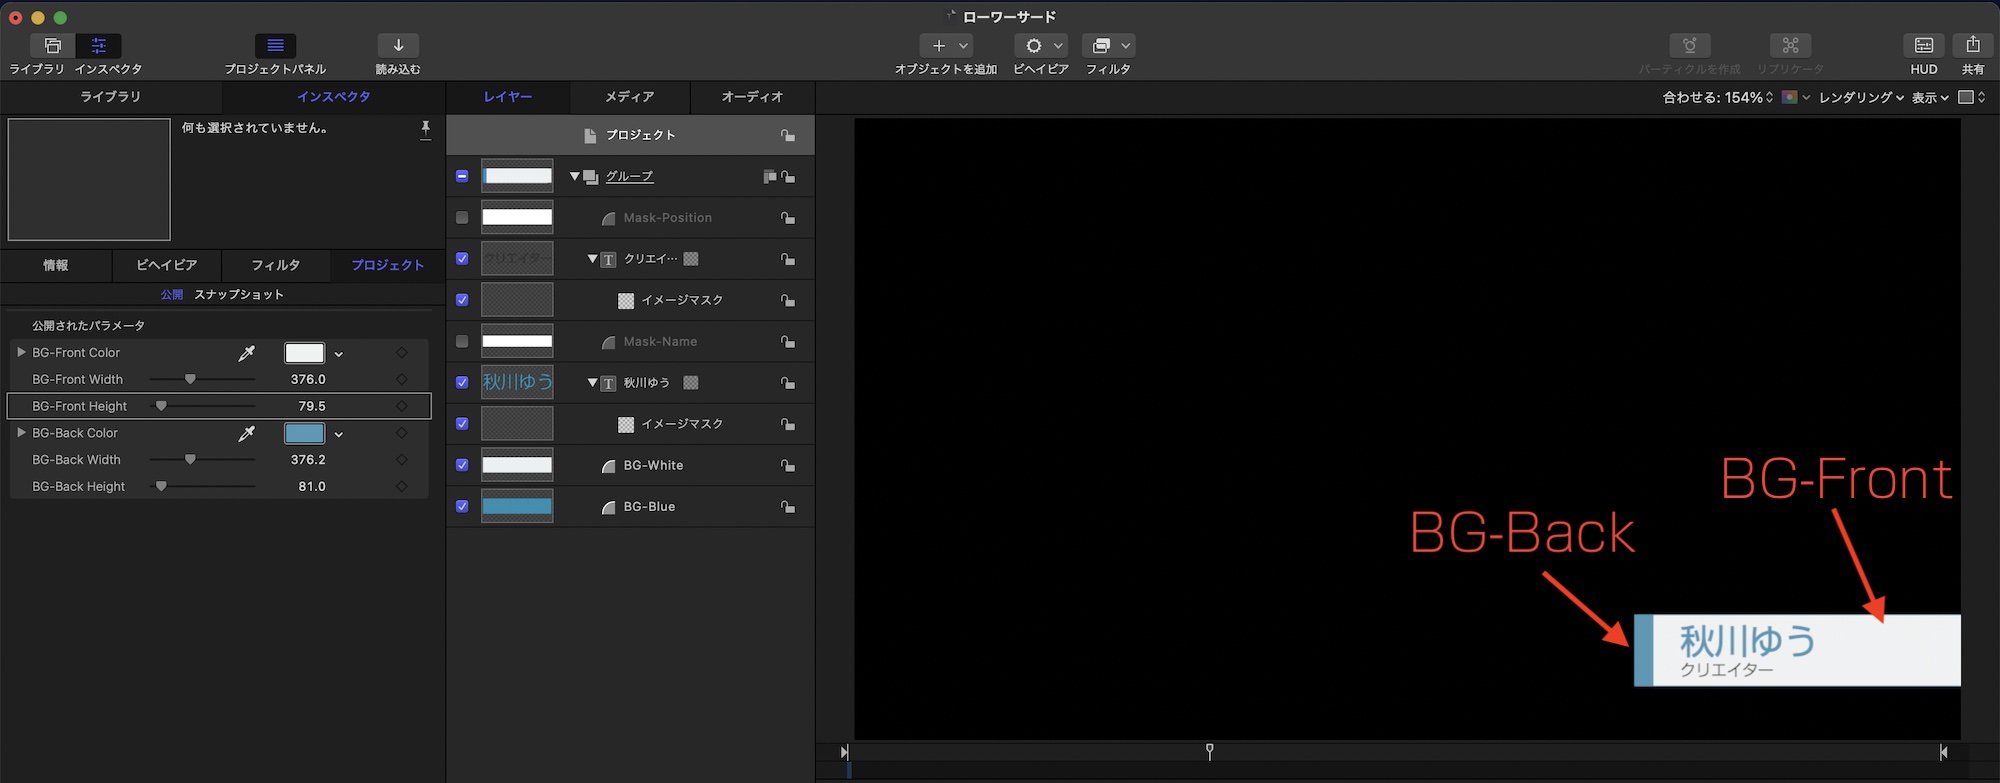2000x783 pixels.
Task: Click the BG-Front Color white swatch
Action: pyautogui.click(x=305, y=353)
